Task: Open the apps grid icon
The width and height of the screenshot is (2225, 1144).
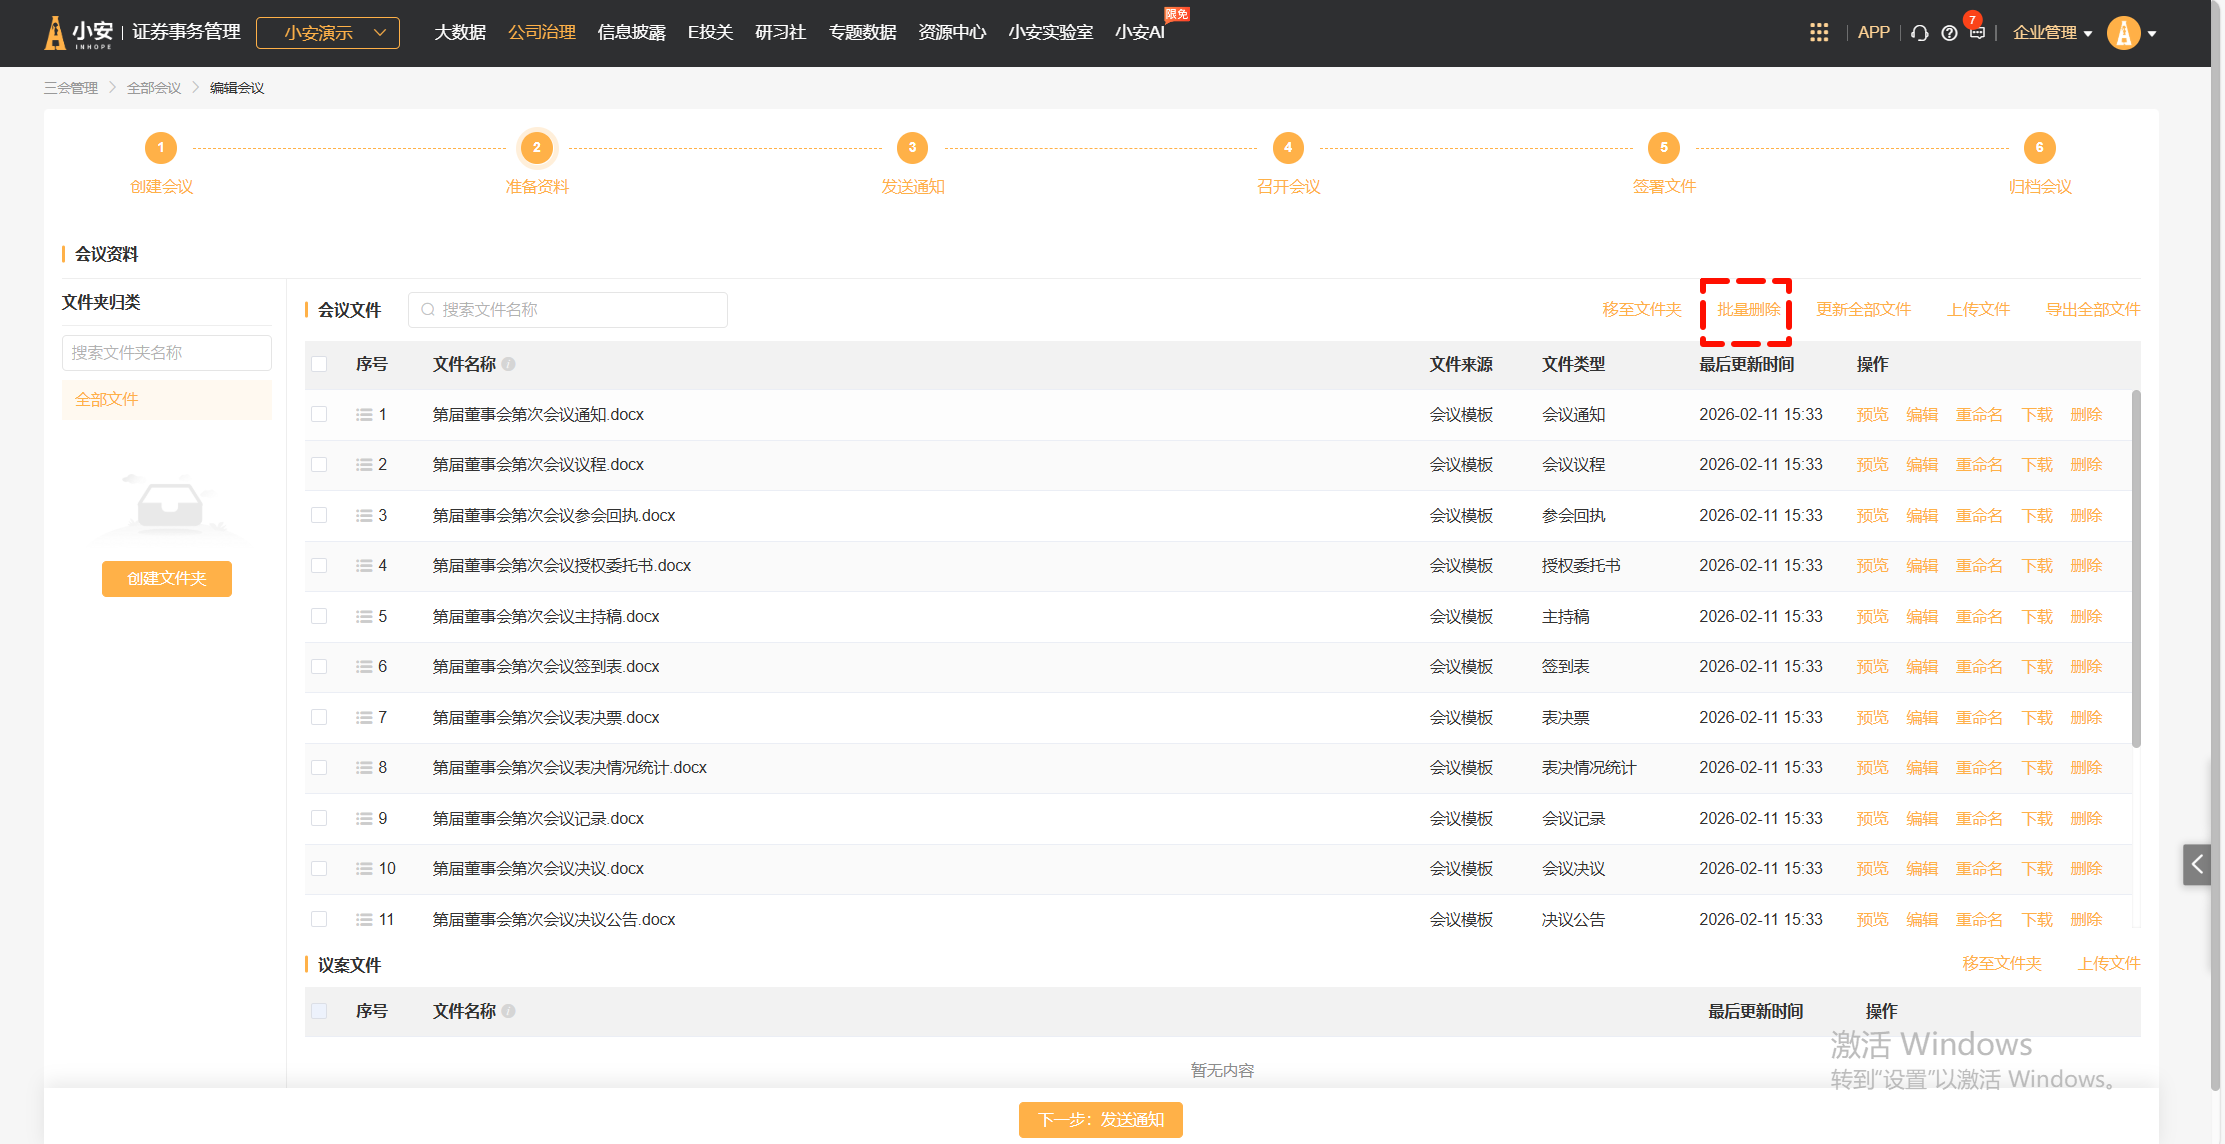Action: [x=1818, y=33]
